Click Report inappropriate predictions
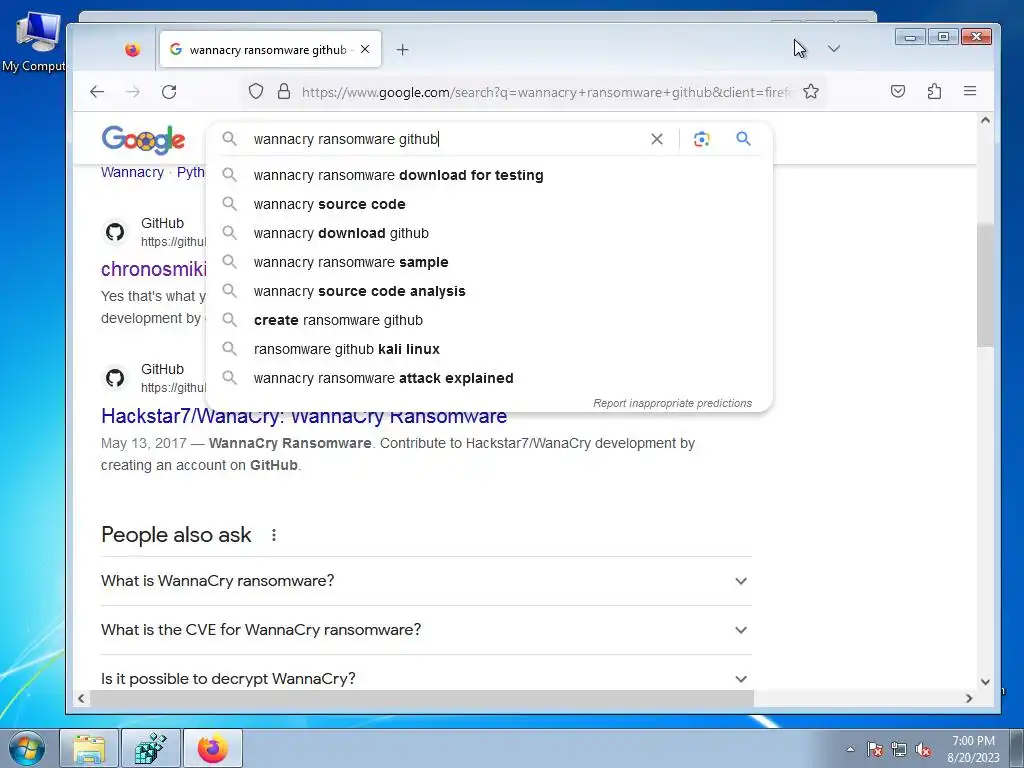 (x=673, y=403)
